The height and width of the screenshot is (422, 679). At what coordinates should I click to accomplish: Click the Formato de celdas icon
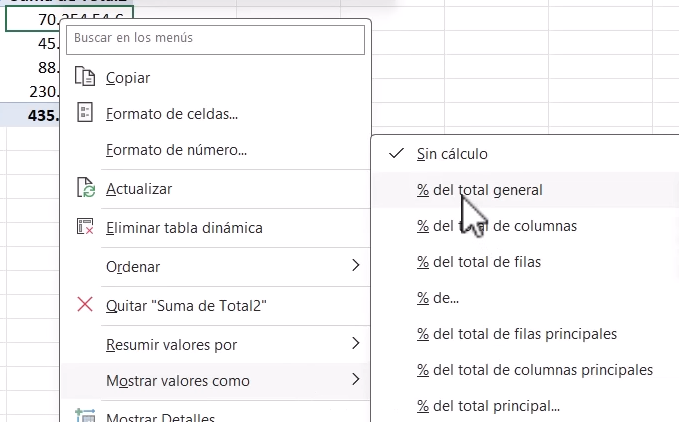[85, 112]
